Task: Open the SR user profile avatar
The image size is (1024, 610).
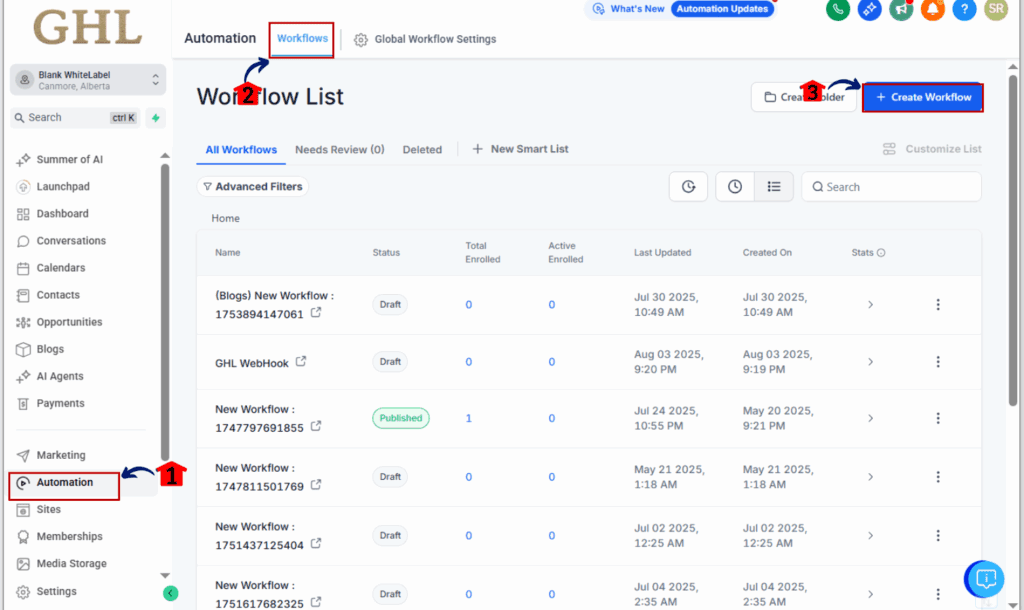Action: (x=996, y=9)
